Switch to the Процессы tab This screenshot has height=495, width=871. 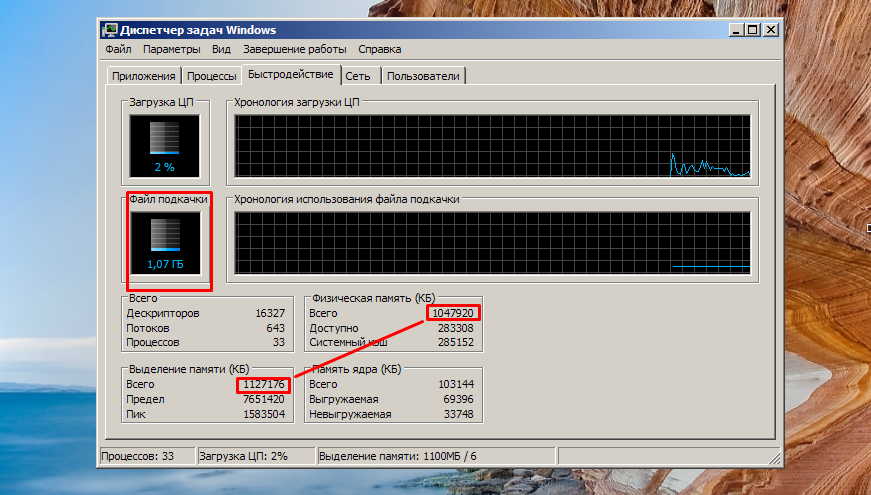[x=212, y=76]
